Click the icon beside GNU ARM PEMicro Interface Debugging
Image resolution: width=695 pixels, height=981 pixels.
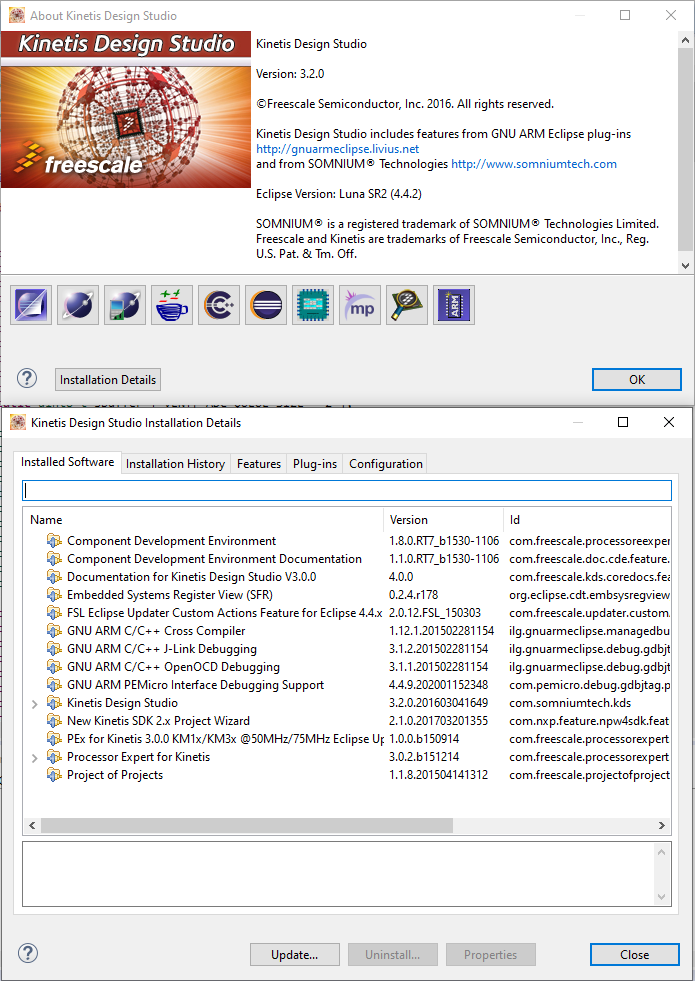pos(54,684)
